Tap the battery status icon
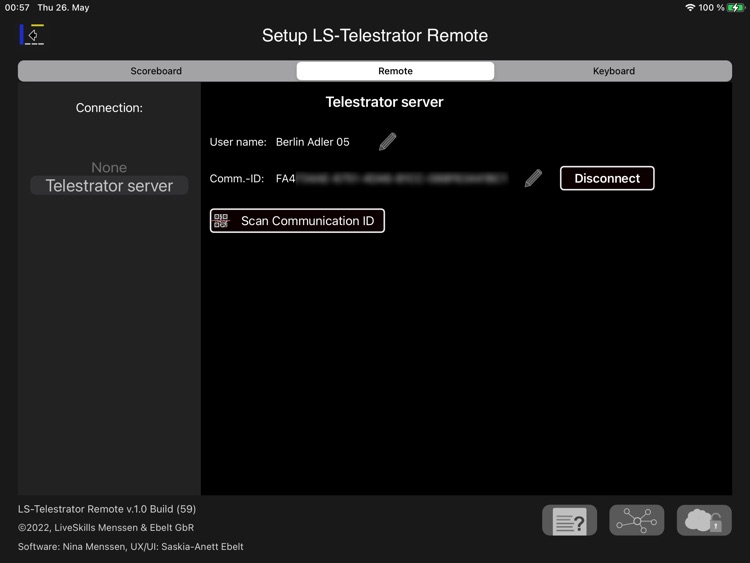This screenshot has height=563, width=750. tap(736, 8)
